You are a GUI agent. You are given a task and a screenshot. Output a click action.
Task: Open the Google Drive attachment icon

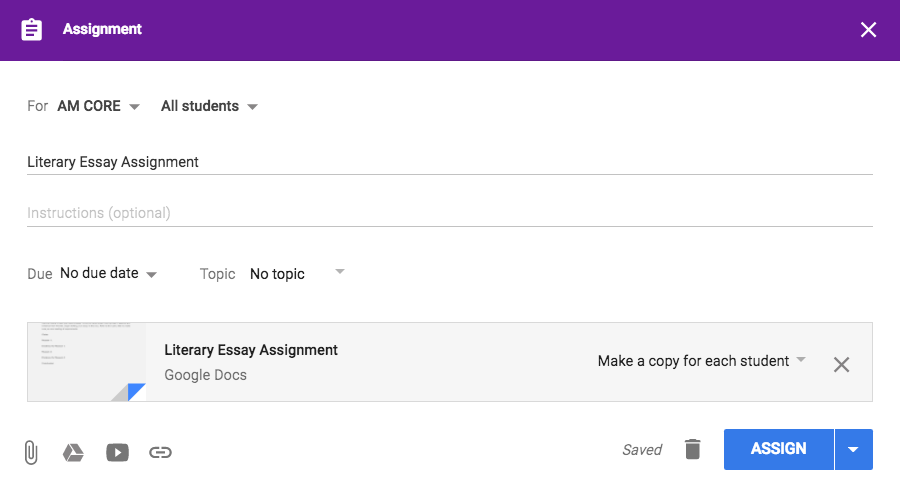pyautogui.click(x=73, y=452)
